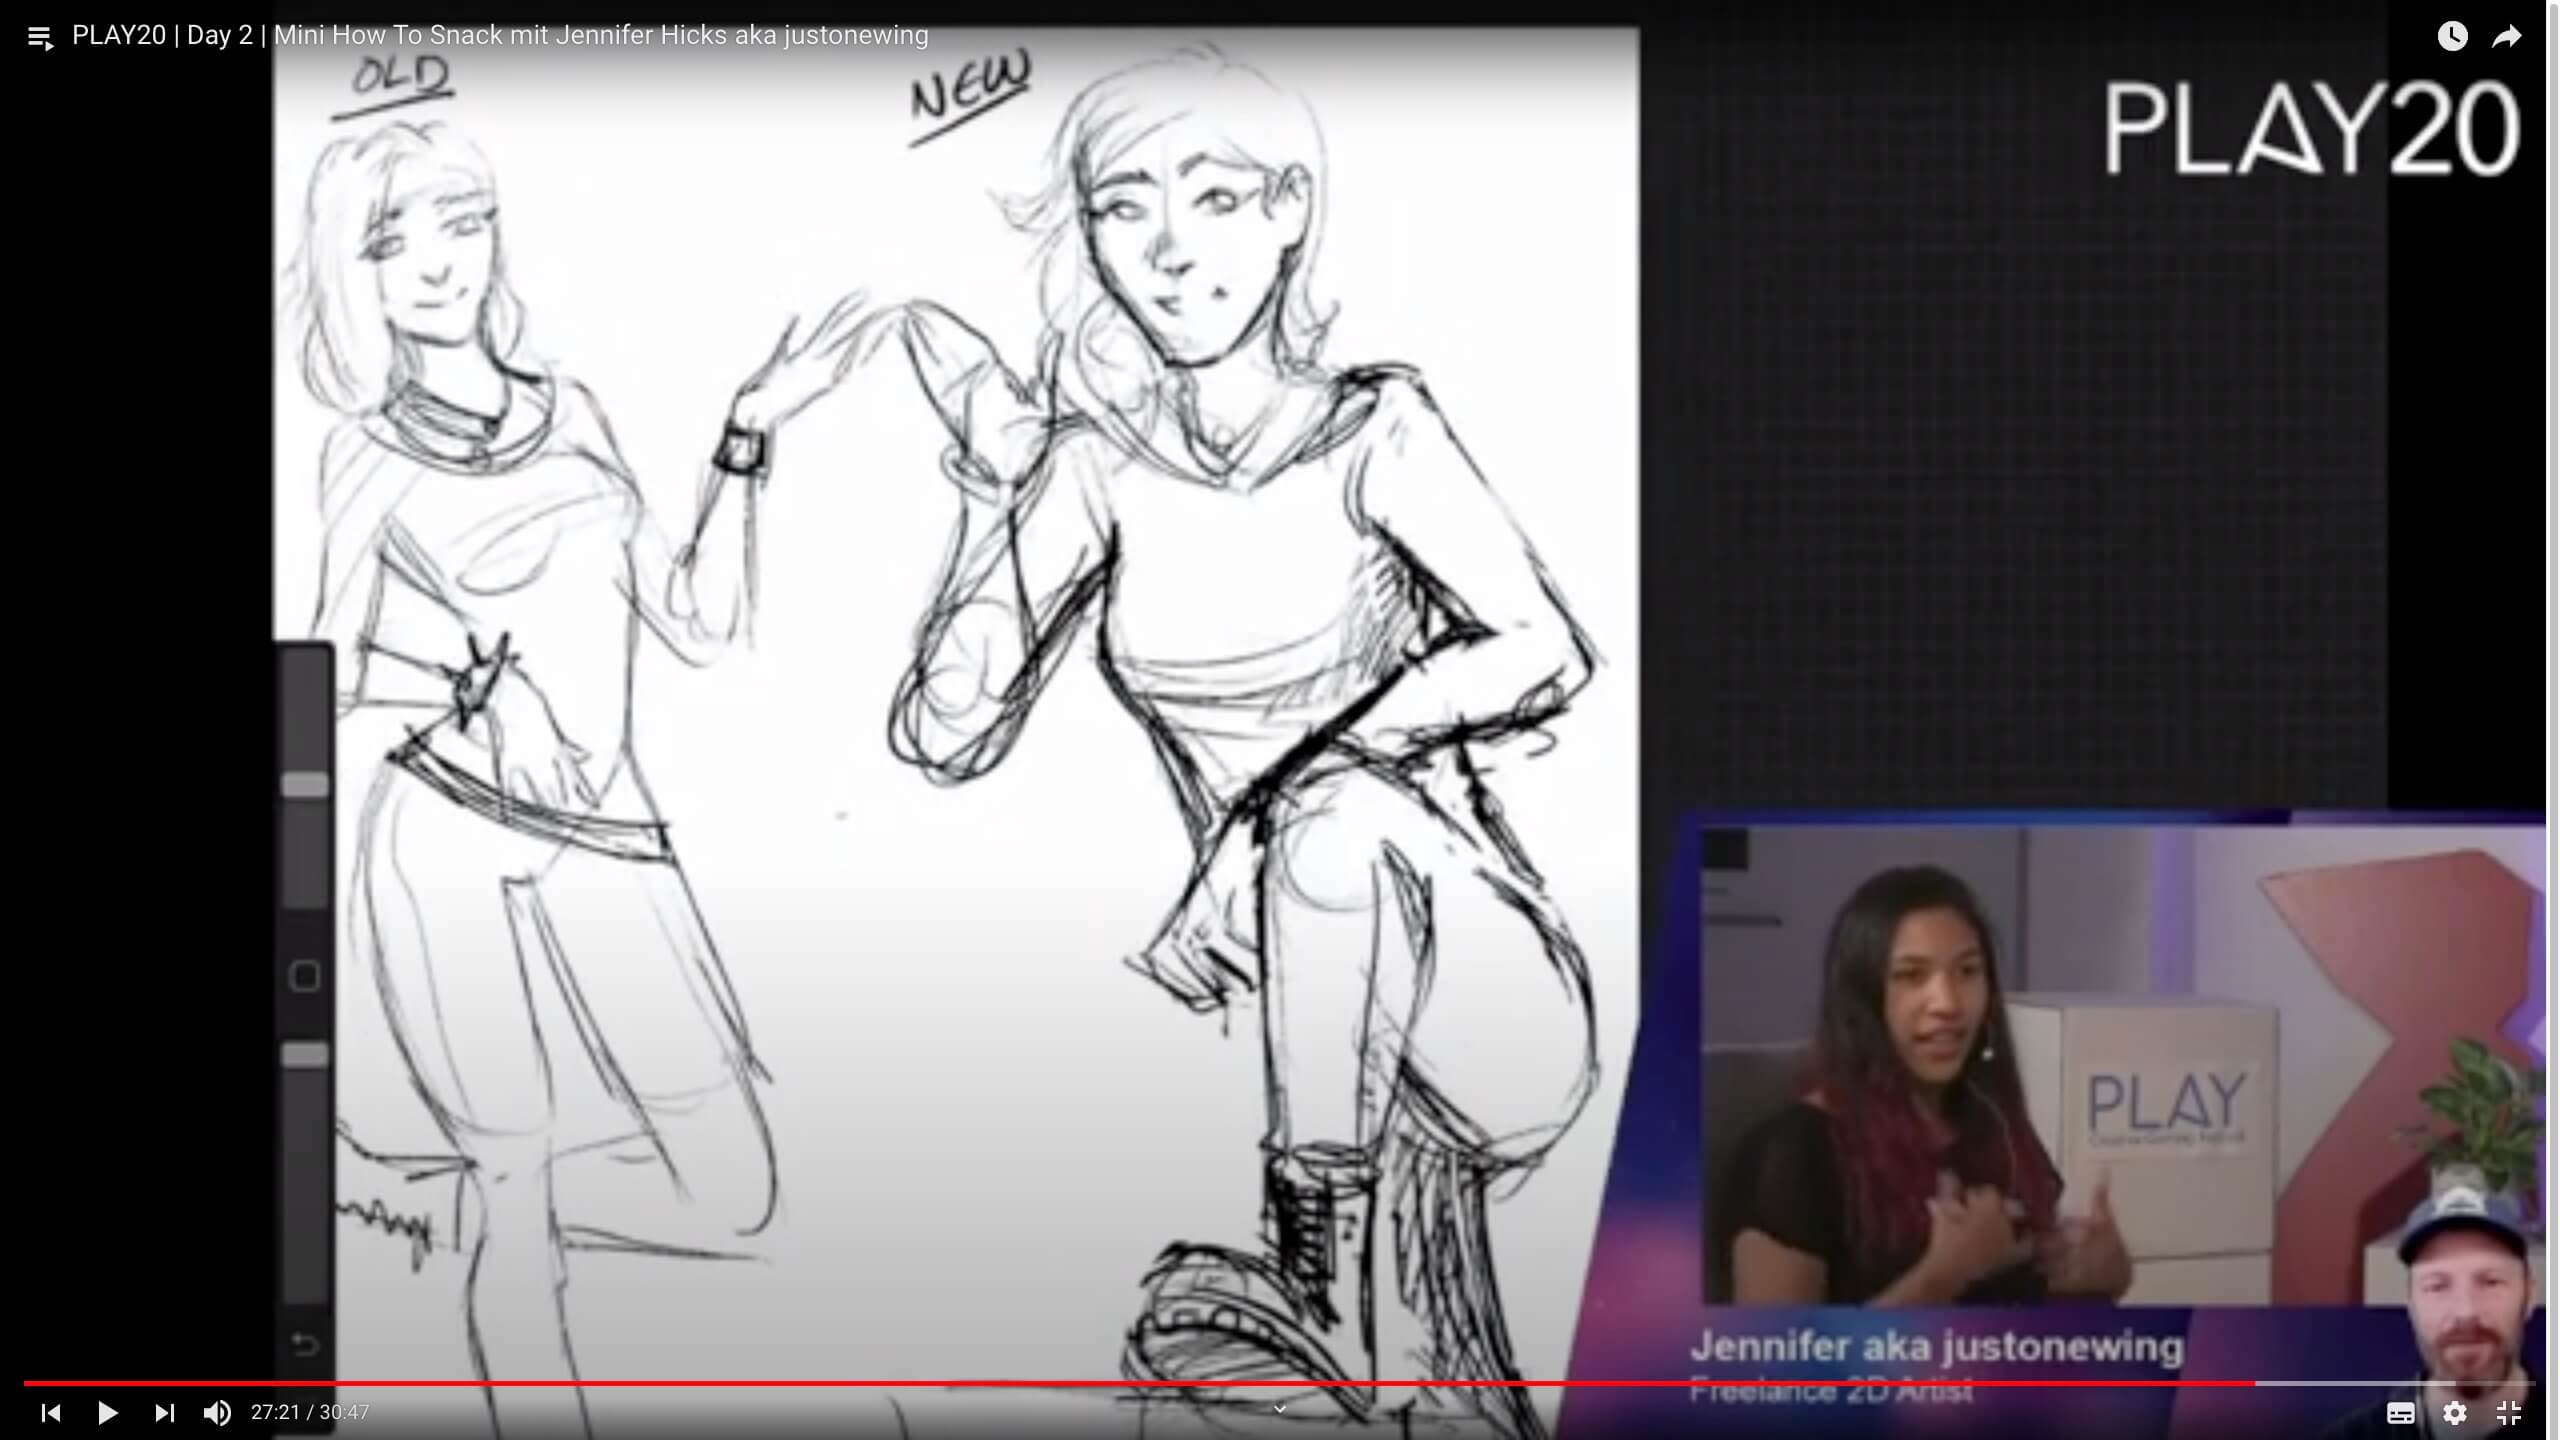The image size is (2560, 1440).
Task: Skip to the next video
Action: pyautogui.click(x=164, y=1412)
